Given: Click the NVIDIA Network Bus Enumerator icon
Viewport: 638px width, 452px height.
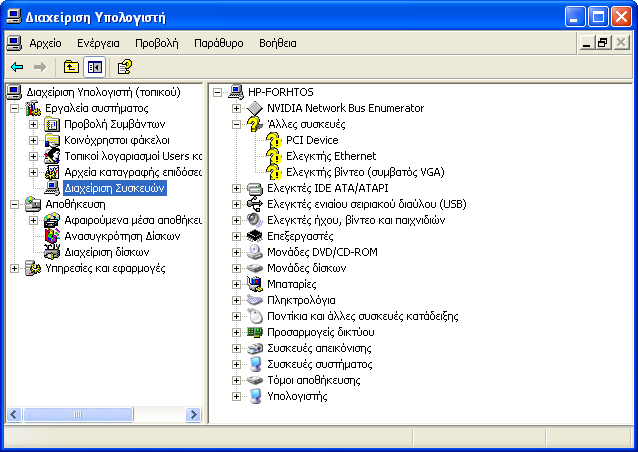Looking at the screenshot, I should [255, 108].
